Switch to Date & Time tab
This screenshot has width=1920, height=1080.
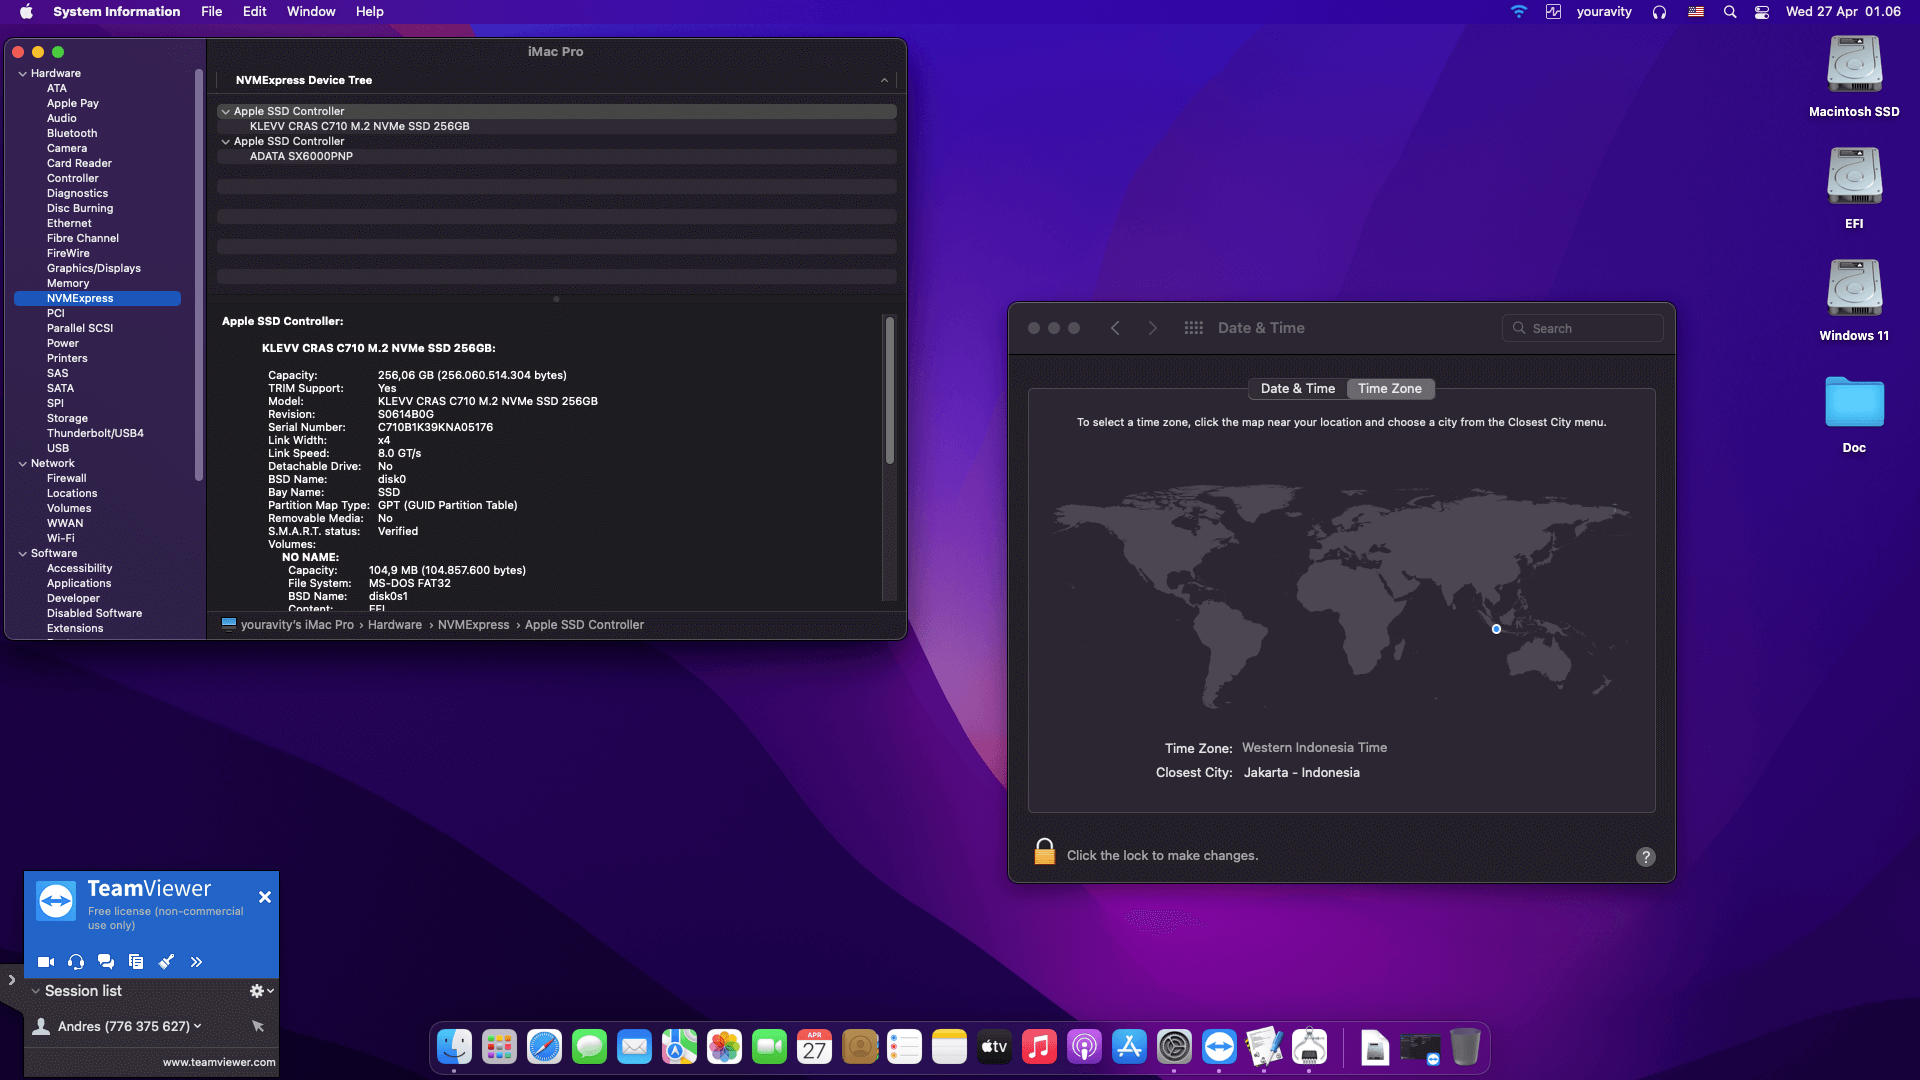[1297, 389]
